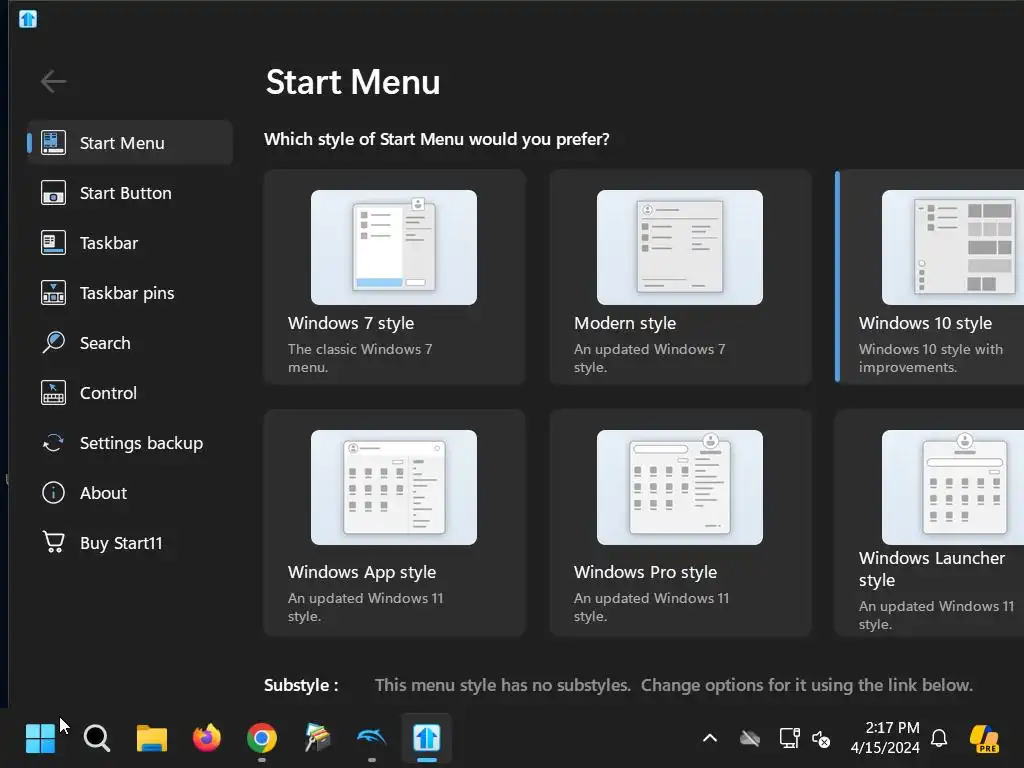Viewport: 1024px width, 768px height.
Task: Click the Control keyboard sidebar icon
Action: point(53,392)
